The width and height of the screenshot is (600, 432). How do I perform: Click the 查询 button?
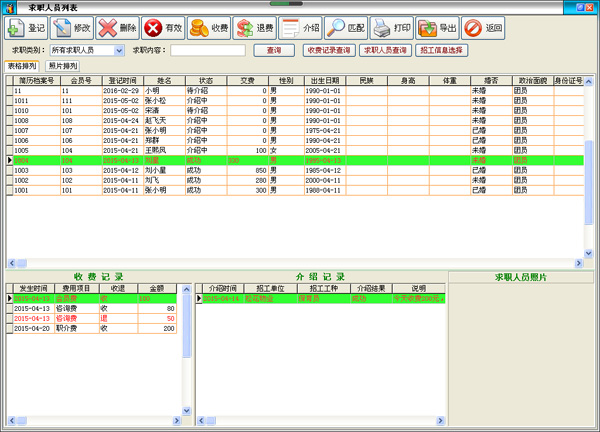[x=274, y=50]
